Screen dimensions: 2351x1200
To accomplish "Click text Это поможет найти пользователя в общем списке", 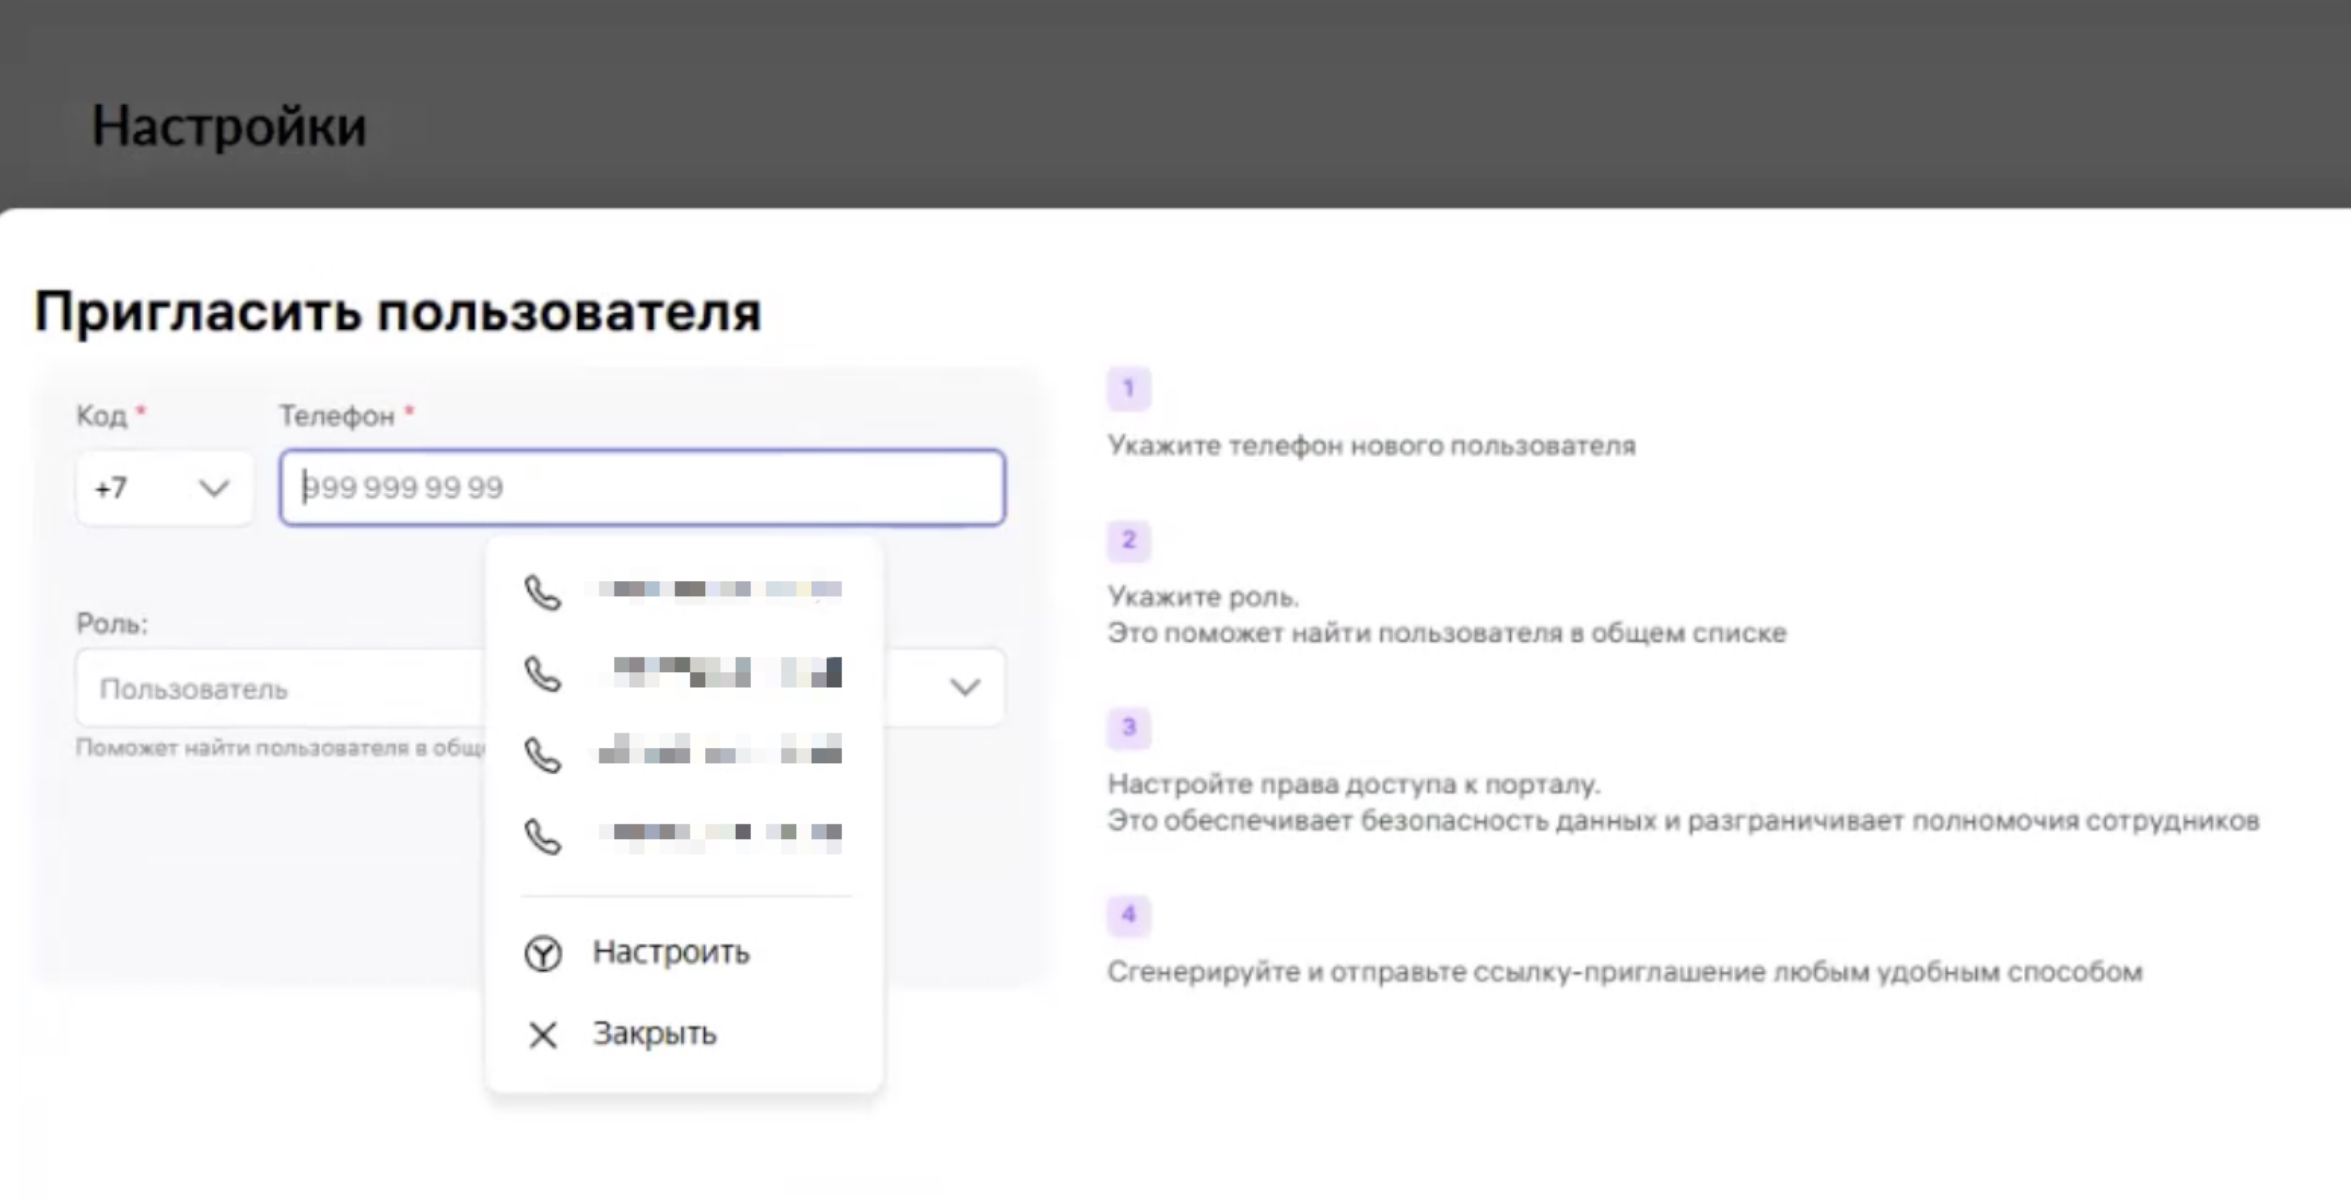I will click(x=1447, y=633).
